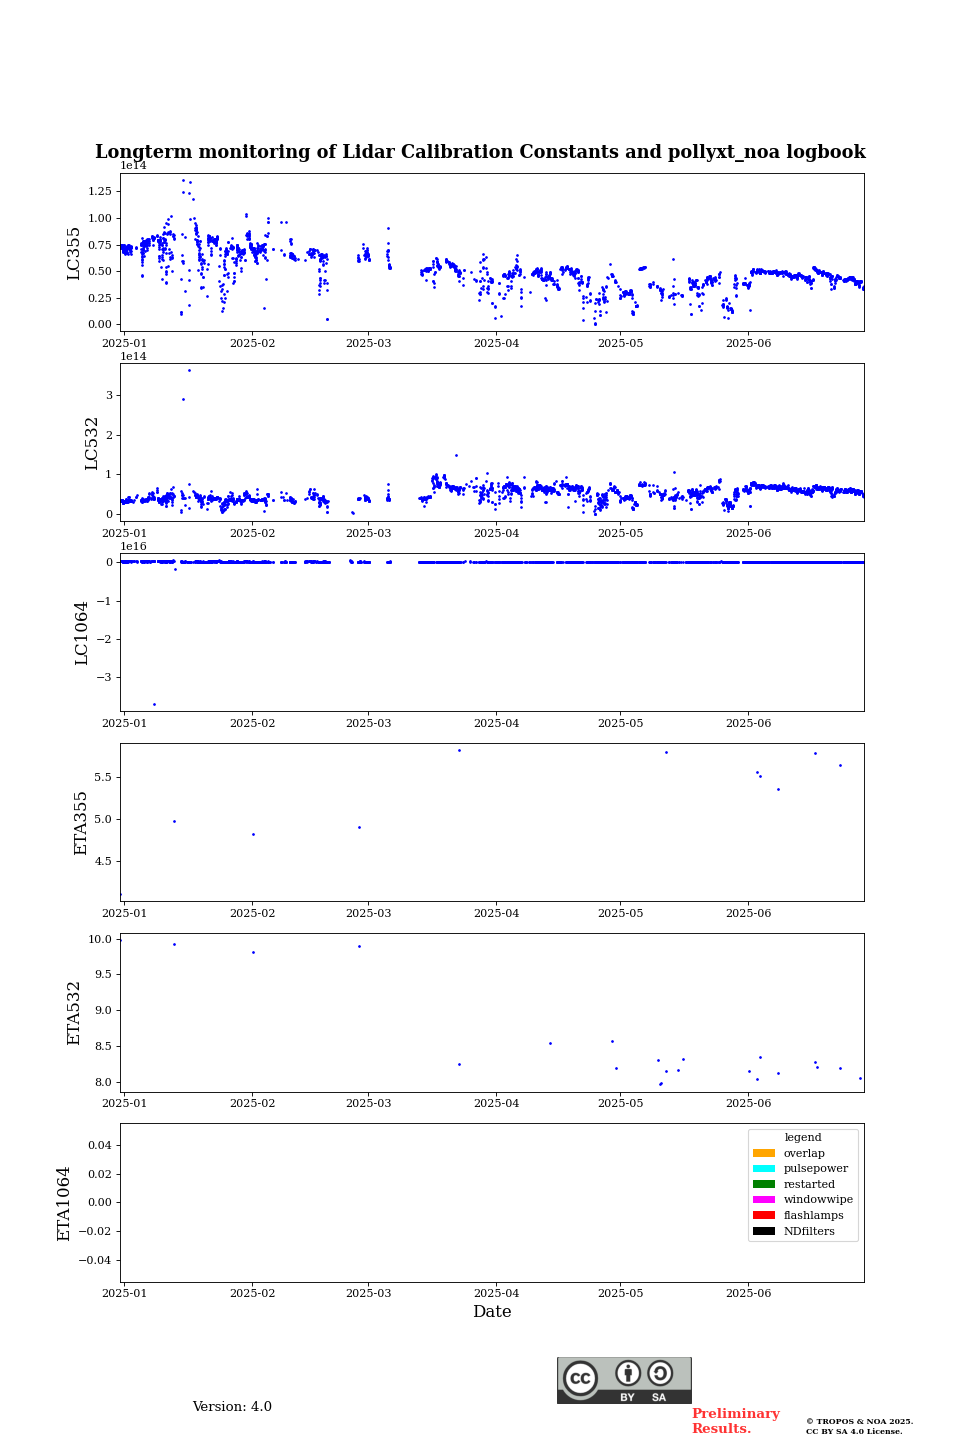Click the LC1064 axis label
The height and width of the screenshot is (1440, 960).
point(82,633)
